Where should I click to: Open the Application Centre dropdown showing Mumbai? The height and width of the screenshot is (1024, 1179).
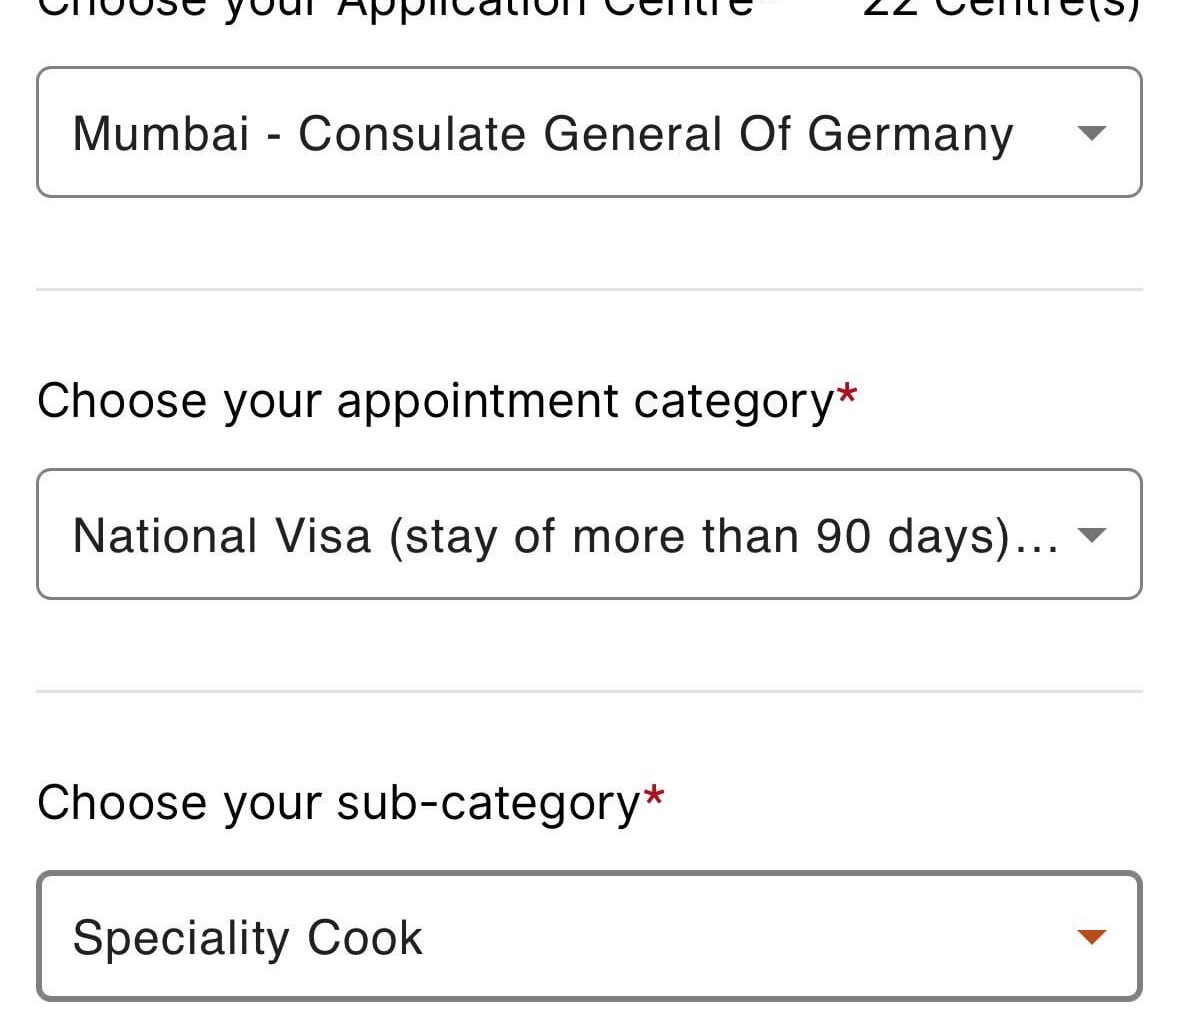[588, 132]
